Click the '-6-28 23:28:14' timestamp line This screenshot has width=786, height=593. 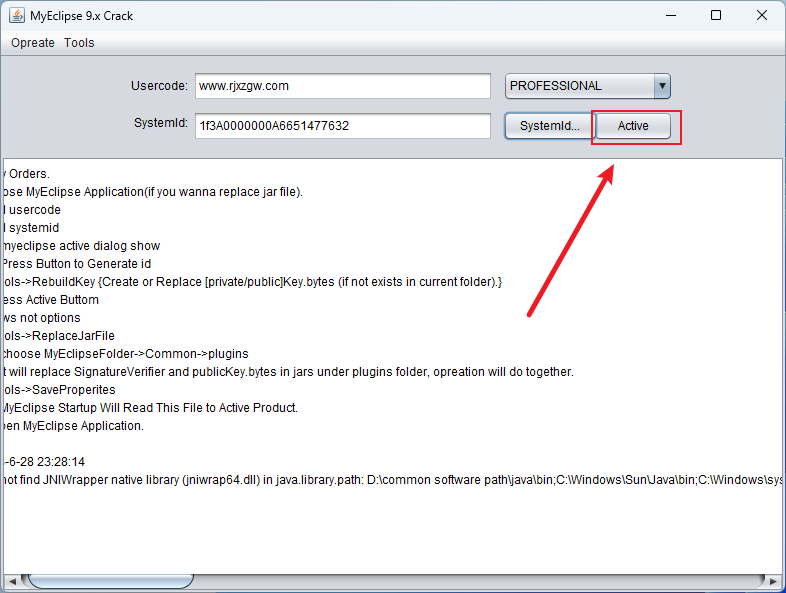coord(44,462)
